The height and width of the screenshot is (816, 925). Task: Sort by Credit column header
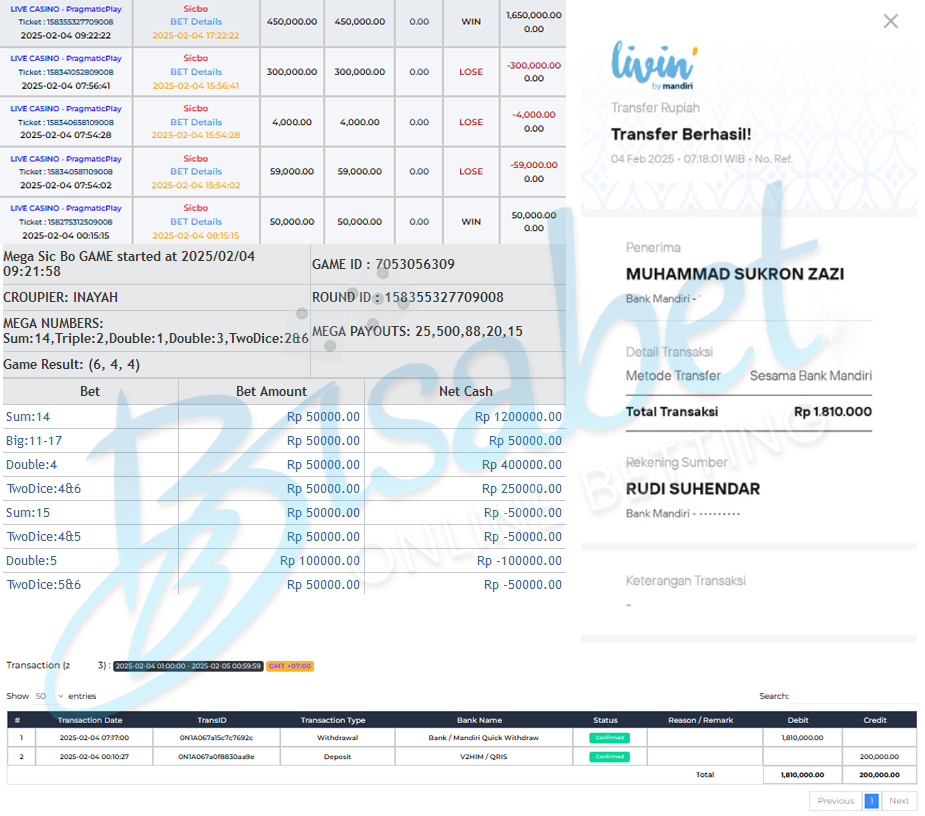[875, 720]
